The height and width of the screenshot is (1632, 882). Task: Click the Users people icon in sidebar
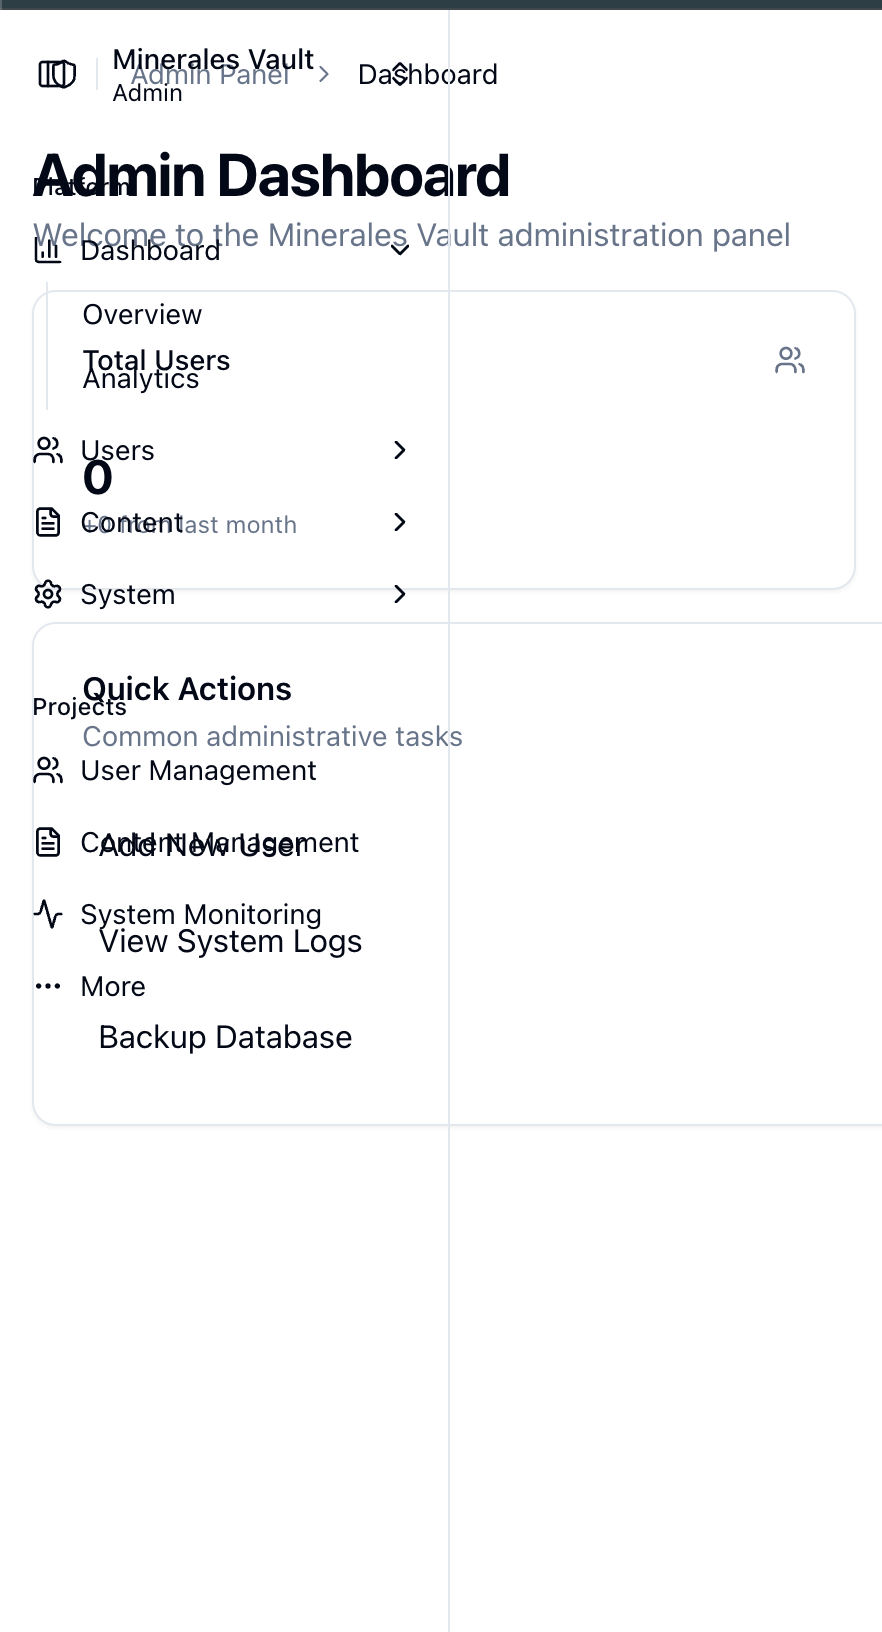47,450
